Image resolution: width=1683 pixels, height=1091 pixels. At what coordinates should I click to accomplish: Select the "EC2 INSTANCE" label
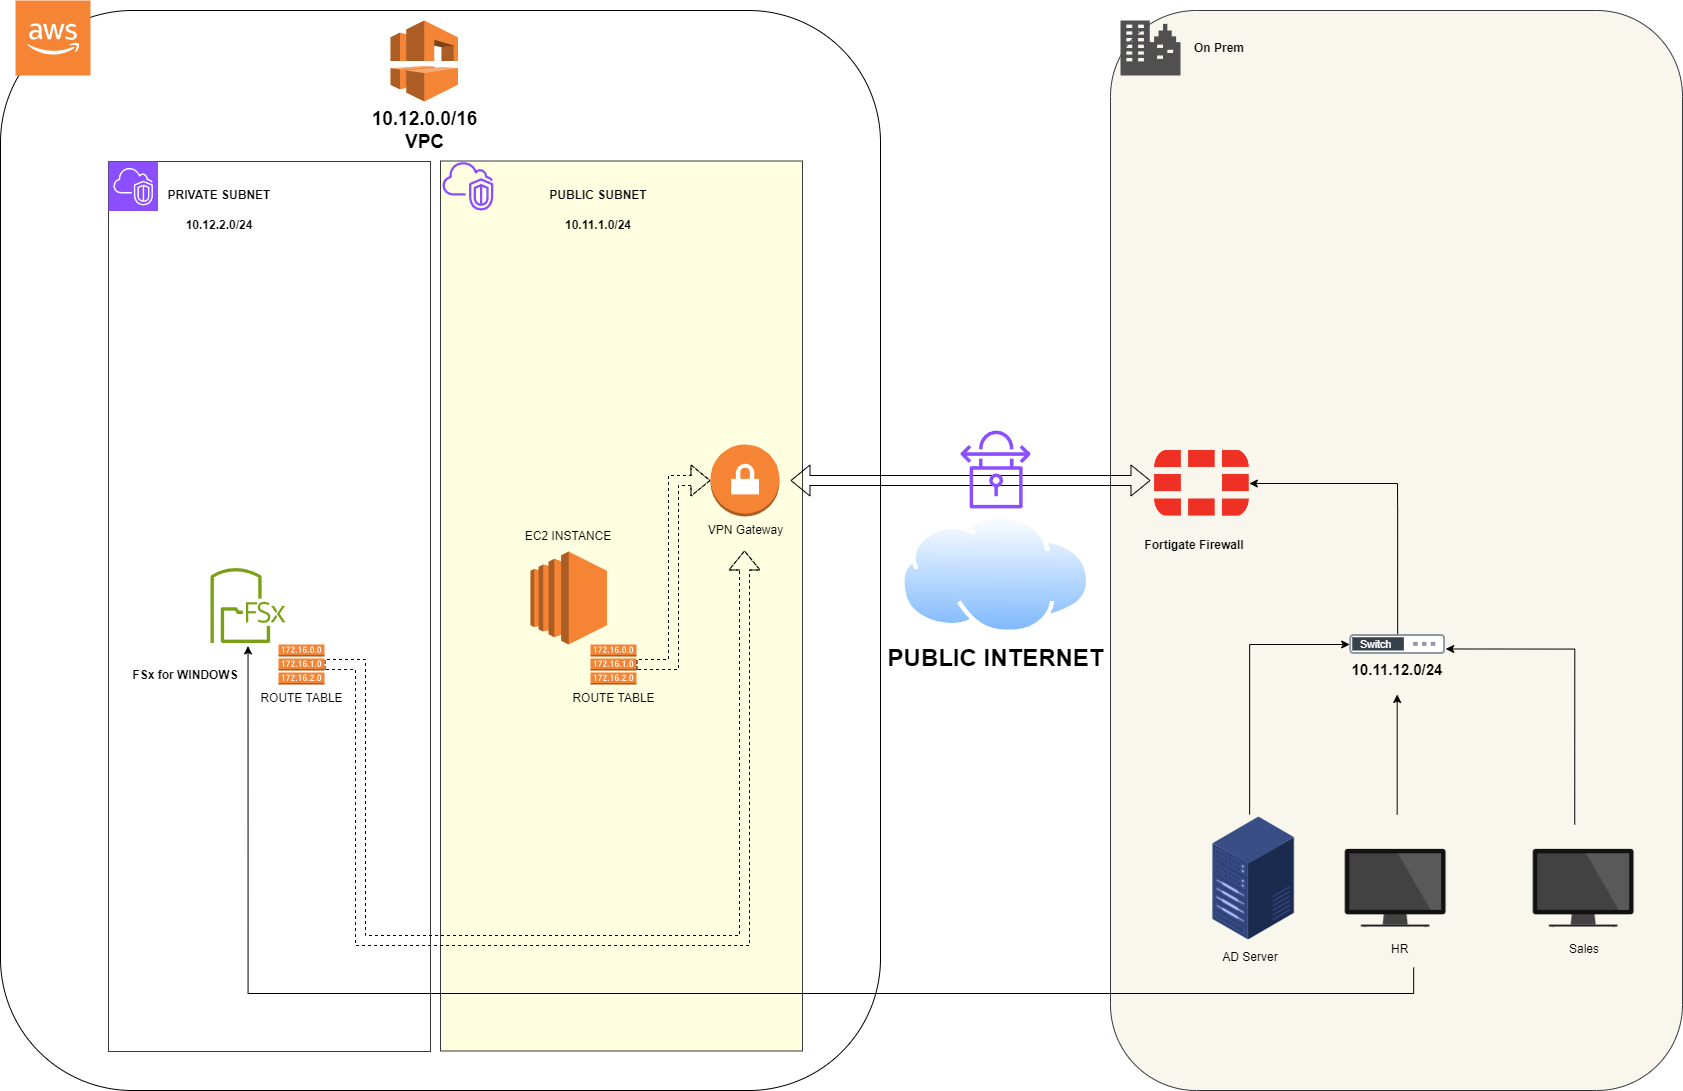click(x=568, y=536)
